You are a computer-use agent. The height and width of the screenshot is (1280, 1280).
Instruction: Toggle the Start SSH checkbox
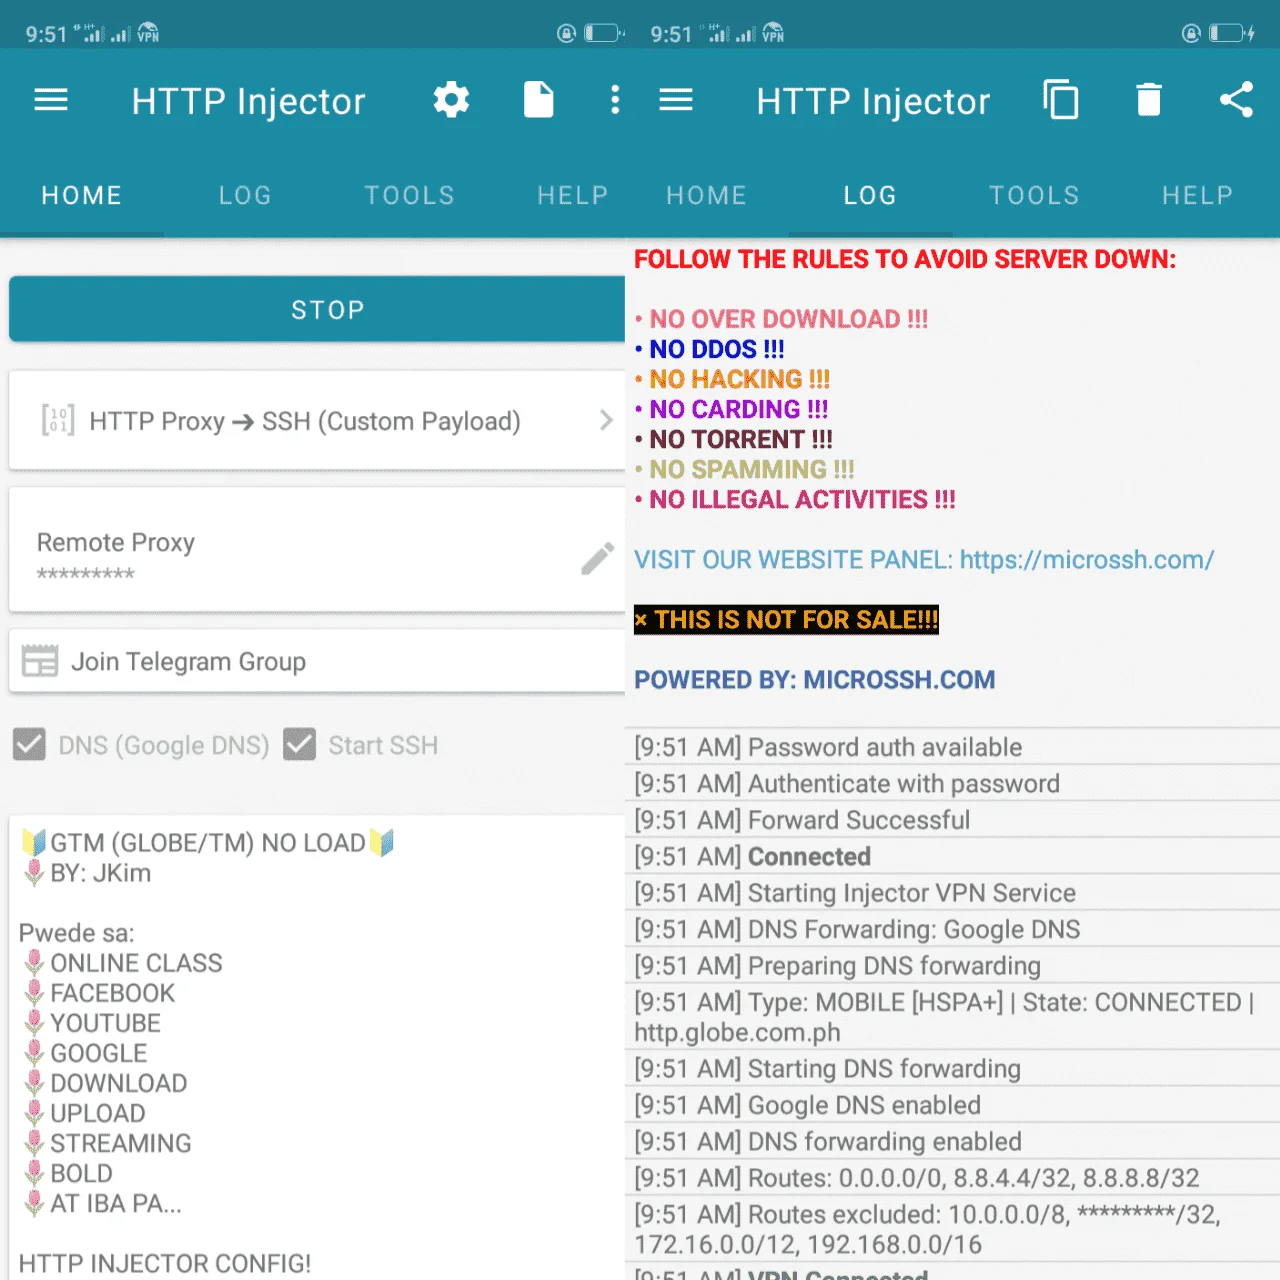pyautogui.click(x=300, y=745)
